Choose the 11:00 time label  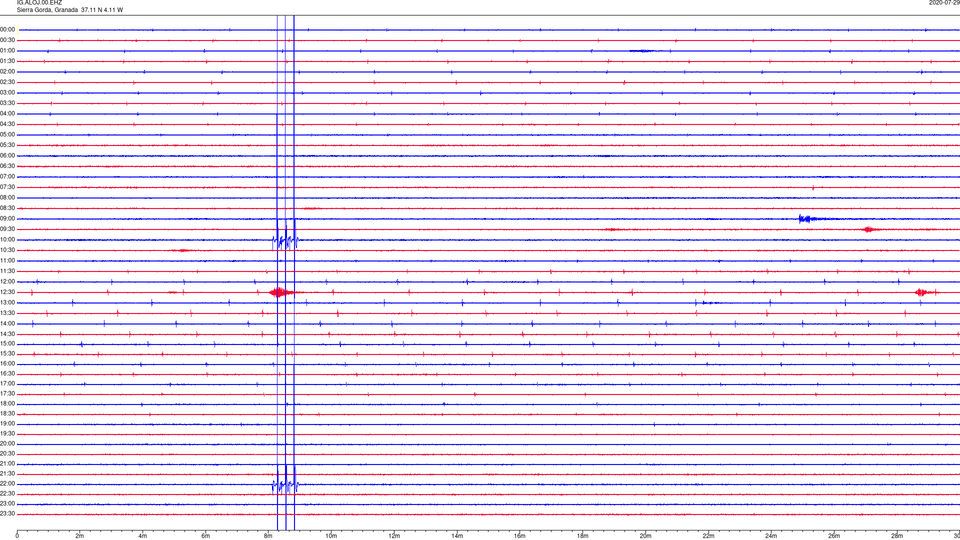tap(8, 261)
